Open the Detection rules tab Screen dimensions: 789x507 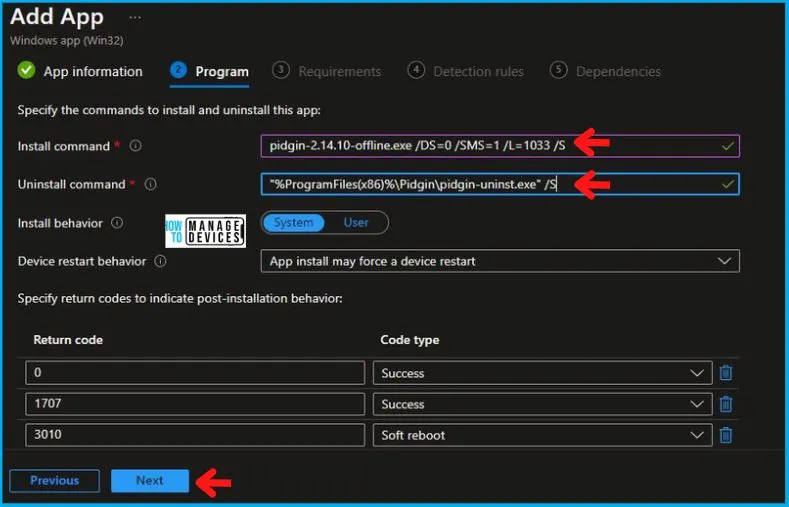479,71
